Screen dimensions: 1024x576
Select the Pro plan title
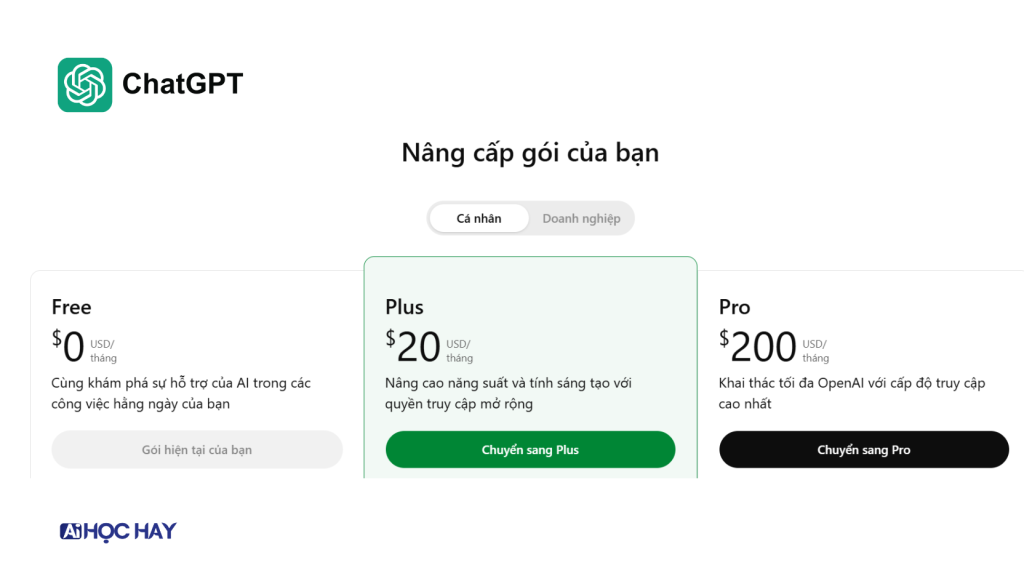click(x=735, y=307)
